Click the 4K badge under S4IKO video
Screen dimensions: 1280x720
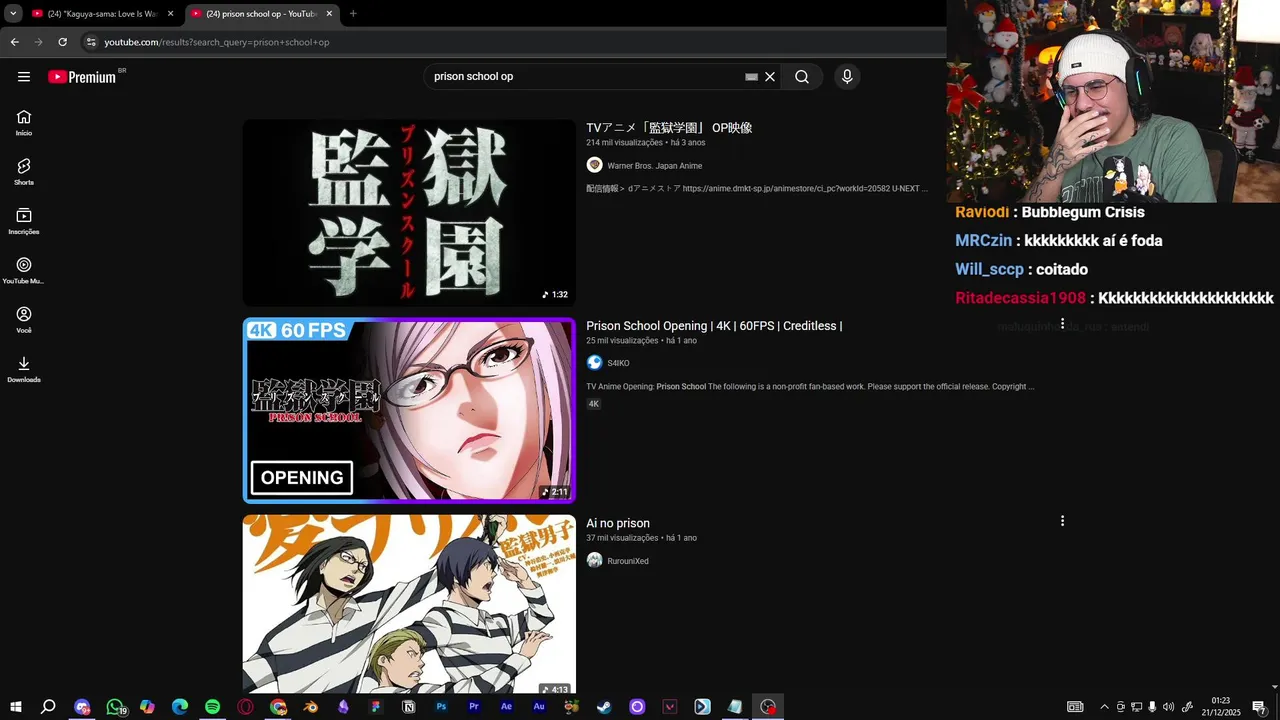pyautogui.click(x=593, y=404)
